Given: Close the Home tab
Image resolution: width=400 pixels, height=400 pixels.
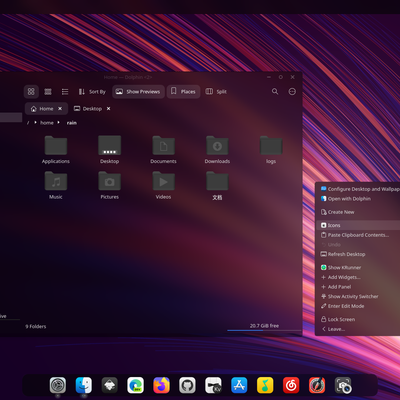Looking at the screenshot, I should [x=60, y=109].
